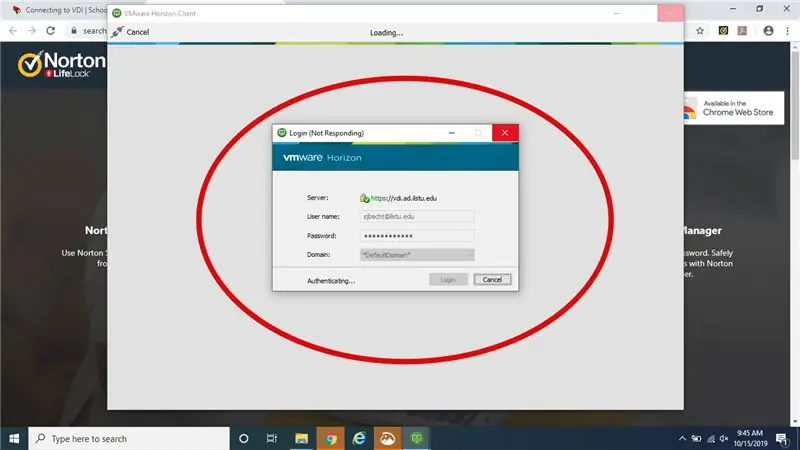Viewport: 800px width, 450px height.
Task: Open Task View from the taskbar
Action: coord(271,438)
